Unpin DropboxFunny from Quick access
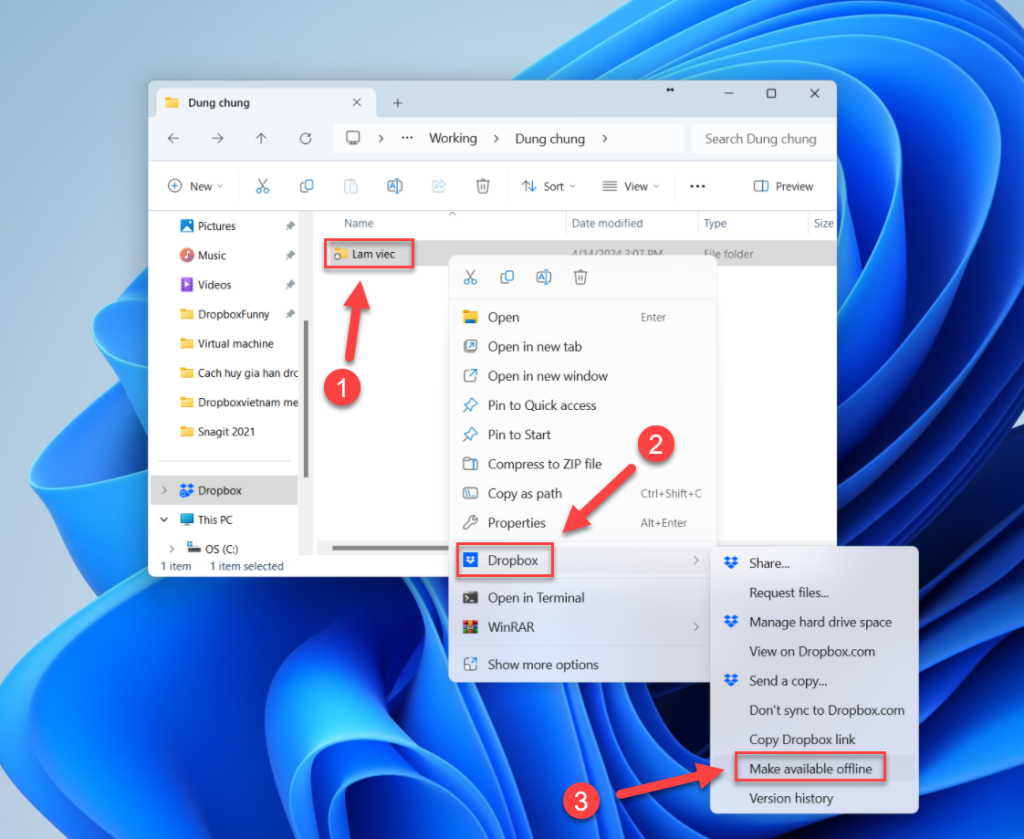 [x=290, y=314]
